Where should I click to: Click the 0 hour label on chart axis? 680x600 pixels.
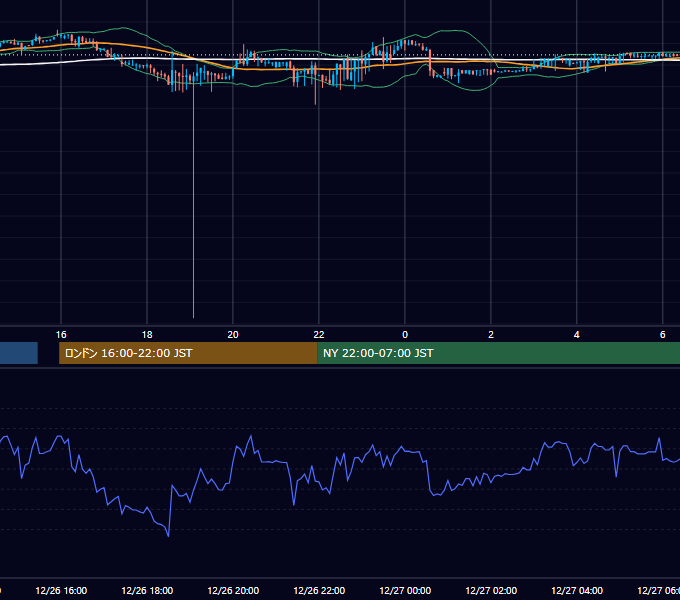pos(405,335)
